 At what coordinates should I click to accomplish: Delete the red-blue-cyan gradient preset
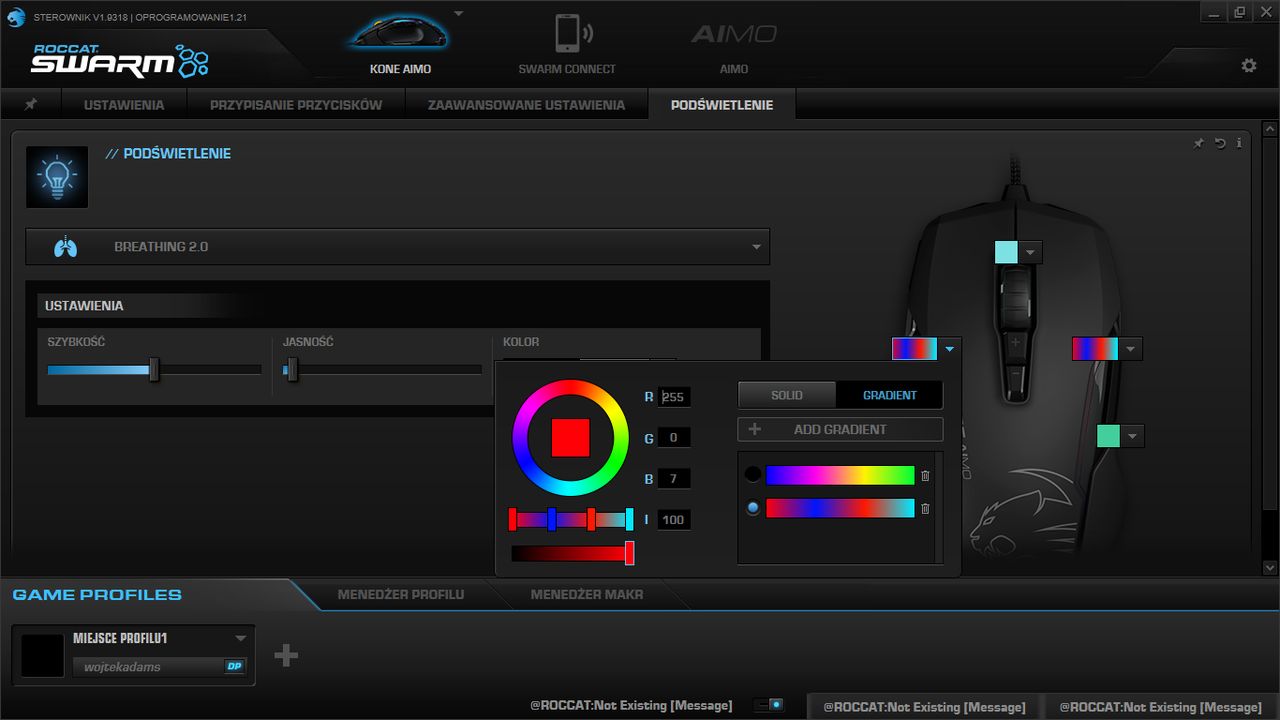(925, 508)
